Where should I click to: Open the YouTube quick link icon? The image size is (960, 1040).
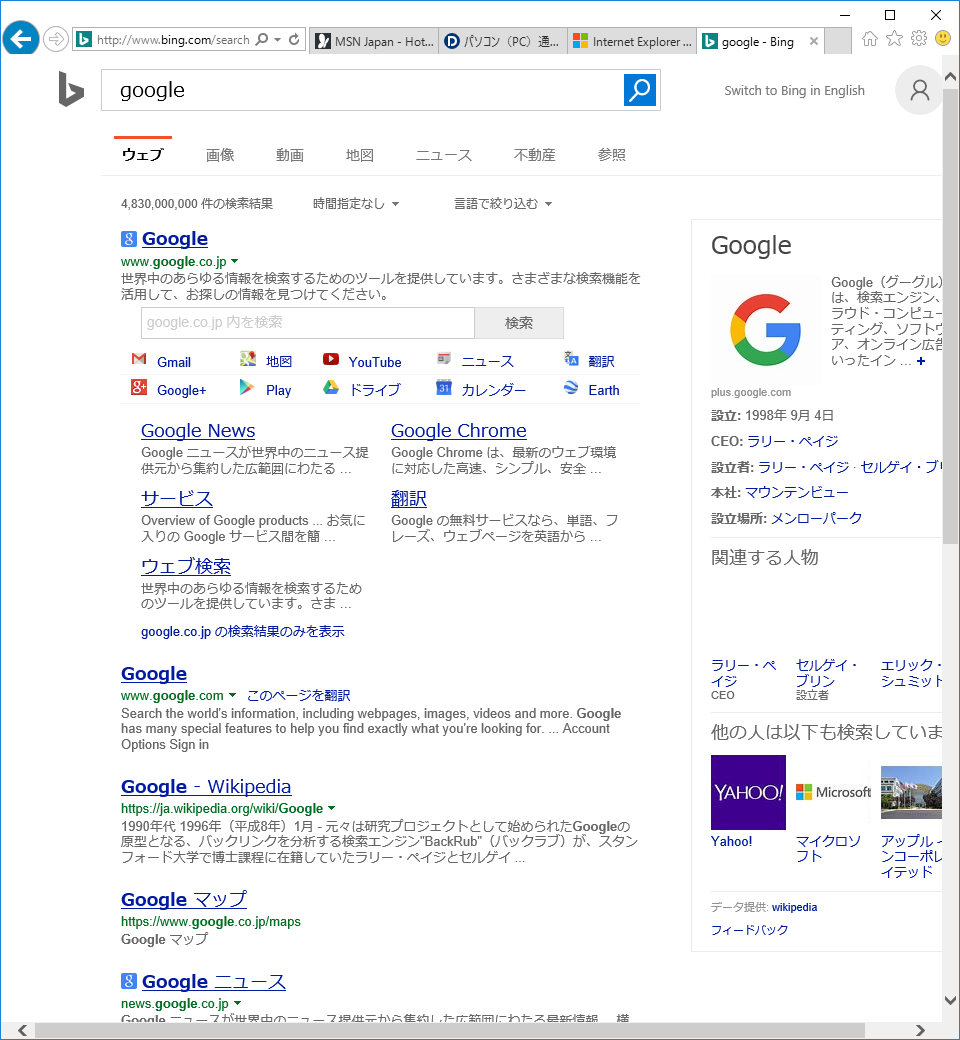coord(331,360)
